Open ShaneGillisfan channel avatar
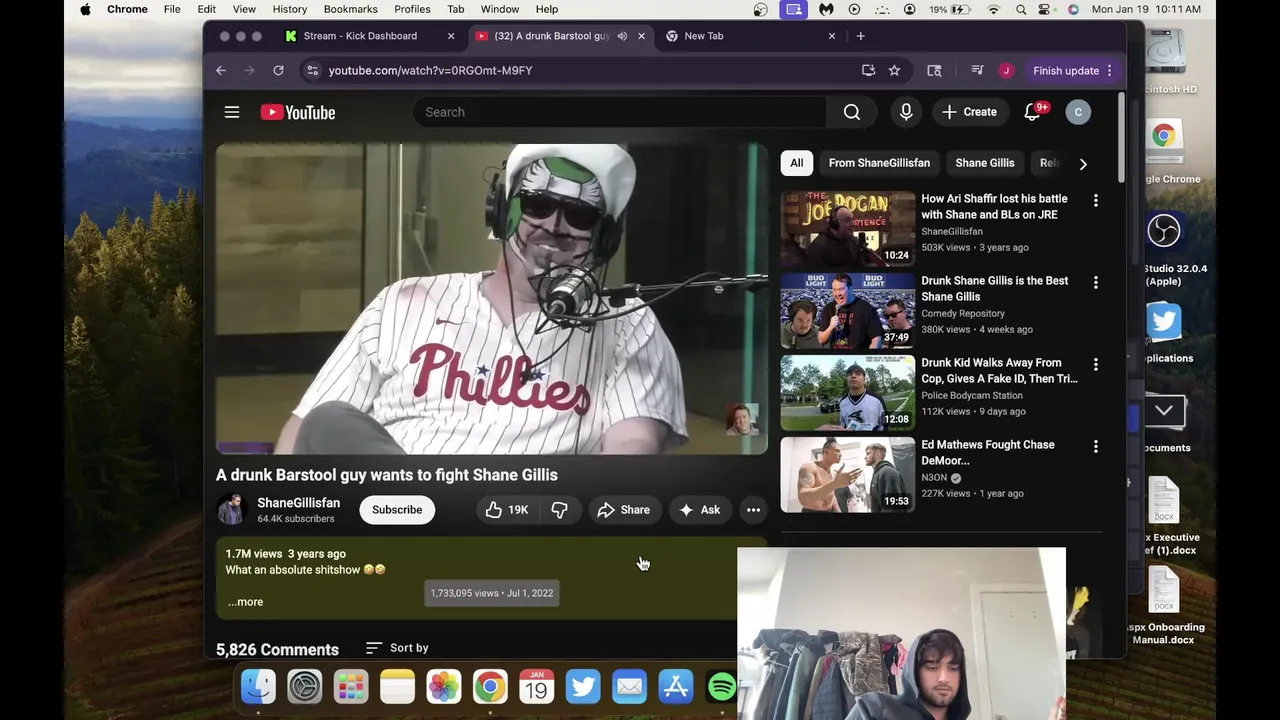Viewport: 1280px width, 720px height. click(x=232, y=510)
